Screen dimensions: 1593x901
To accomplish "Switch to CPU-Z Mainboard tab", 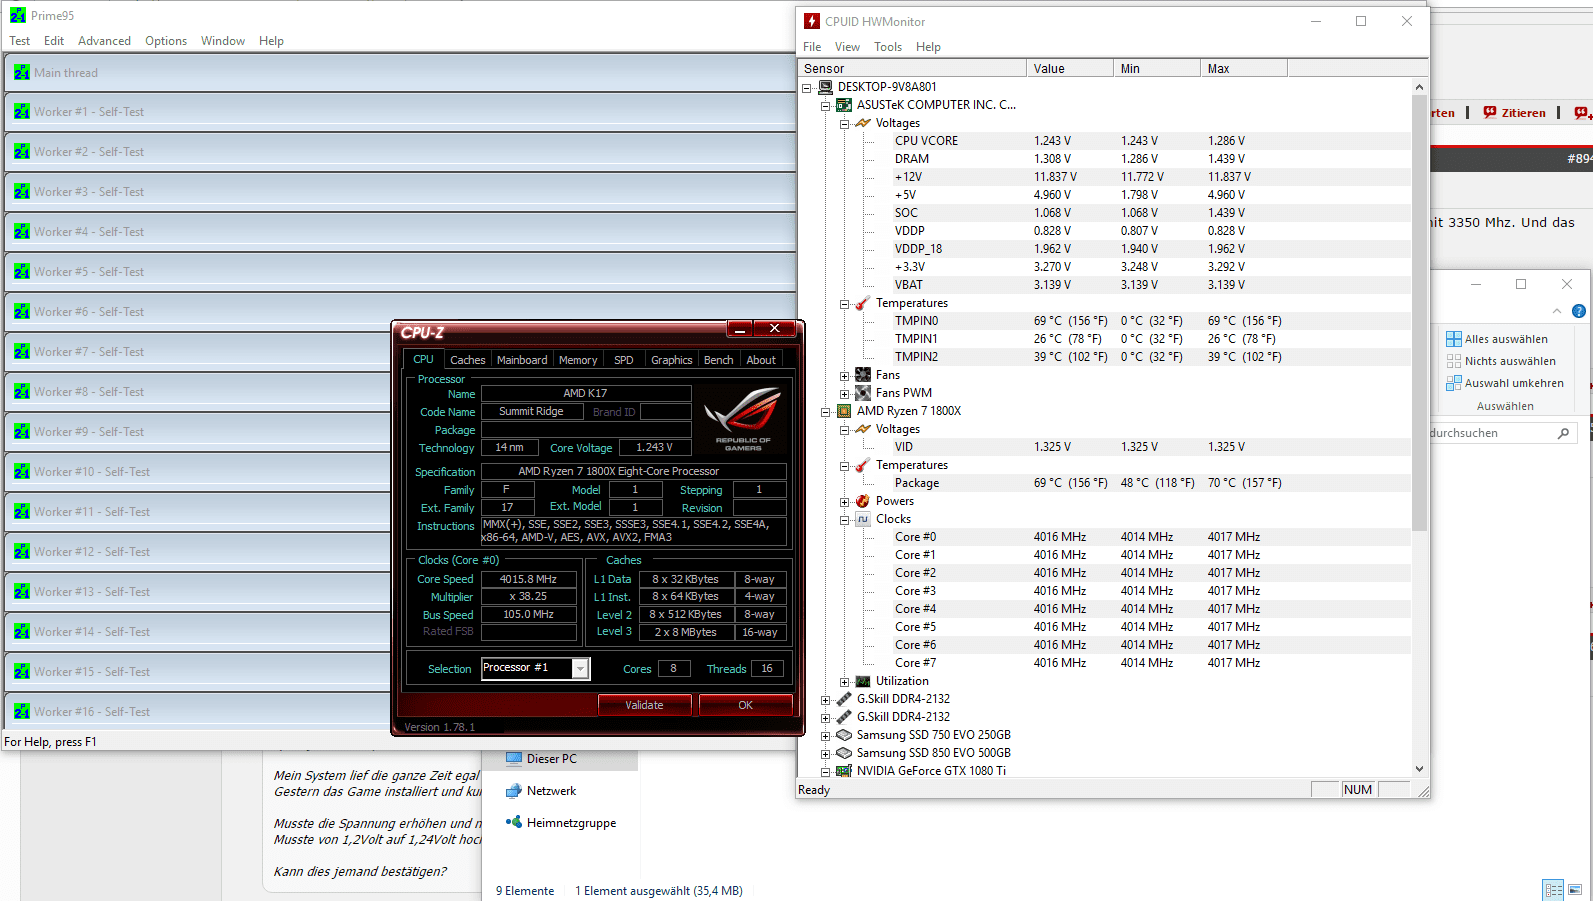I will tap(522, 360).
